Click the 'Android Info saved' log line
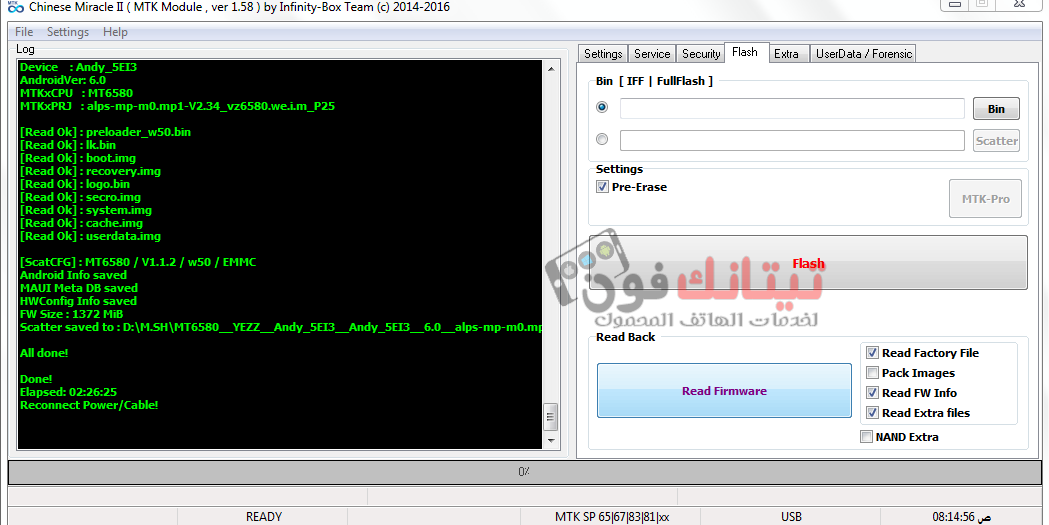Screen dimensions: 1049x525 coord(73,275)
